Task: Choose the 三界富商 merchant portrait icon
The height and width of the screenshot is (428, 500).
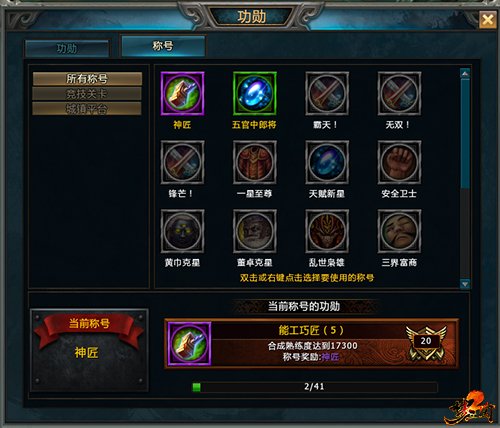Action: tap(399, 231)
